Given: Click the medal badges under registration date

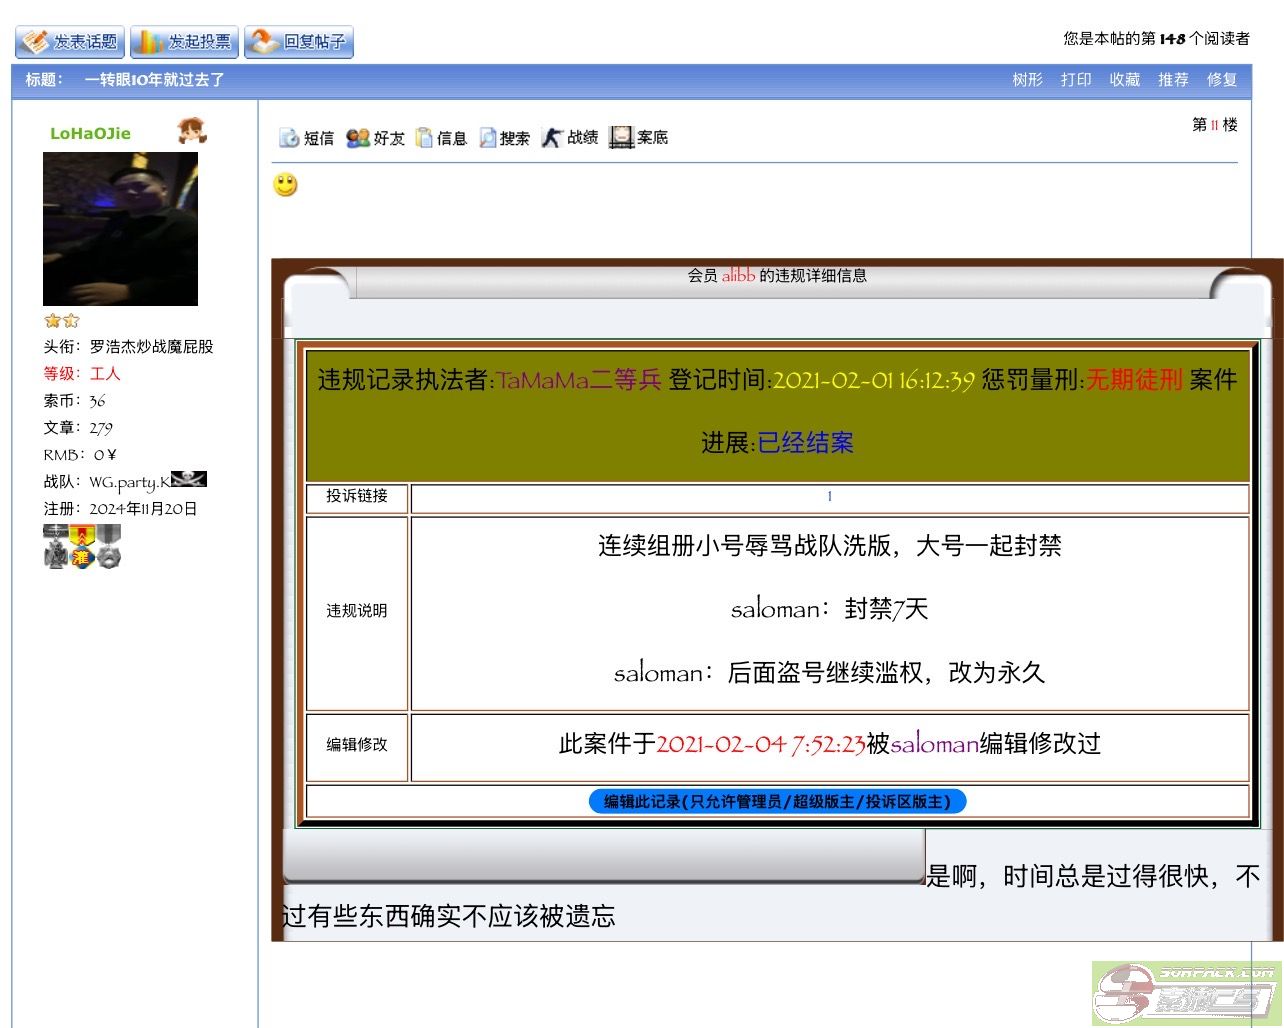Looking at the screenshot, I should [82, 547].
